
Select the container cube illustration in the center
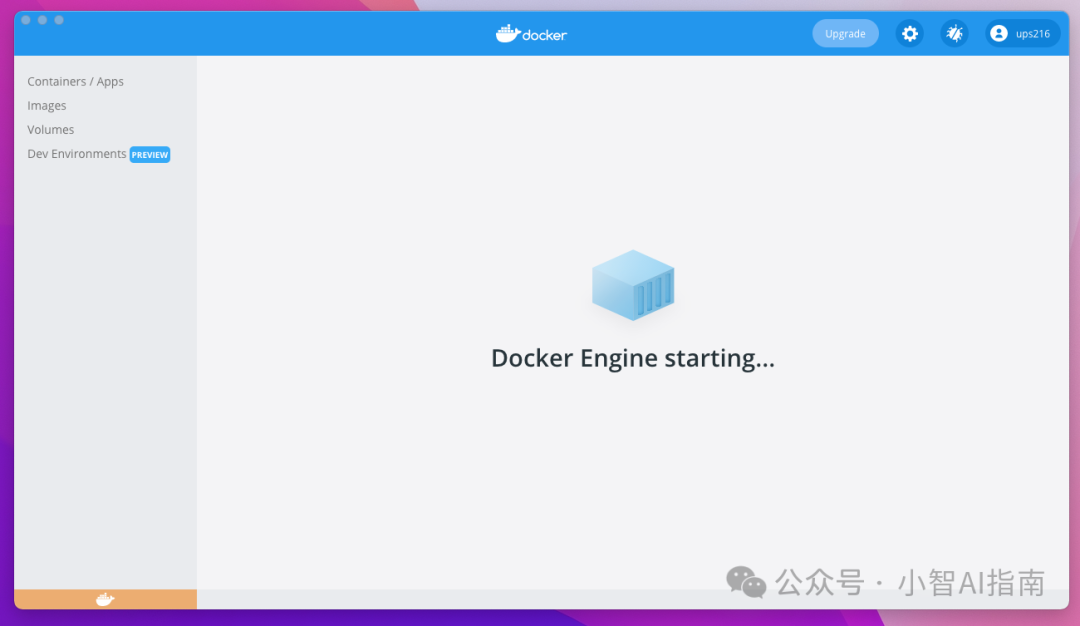pos(633,283)
